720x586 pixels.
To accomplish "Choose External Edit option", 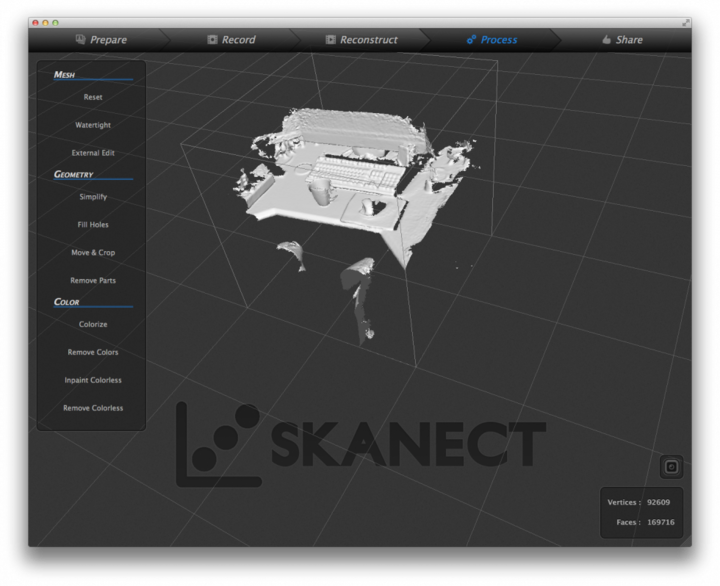I will point(93,153).
